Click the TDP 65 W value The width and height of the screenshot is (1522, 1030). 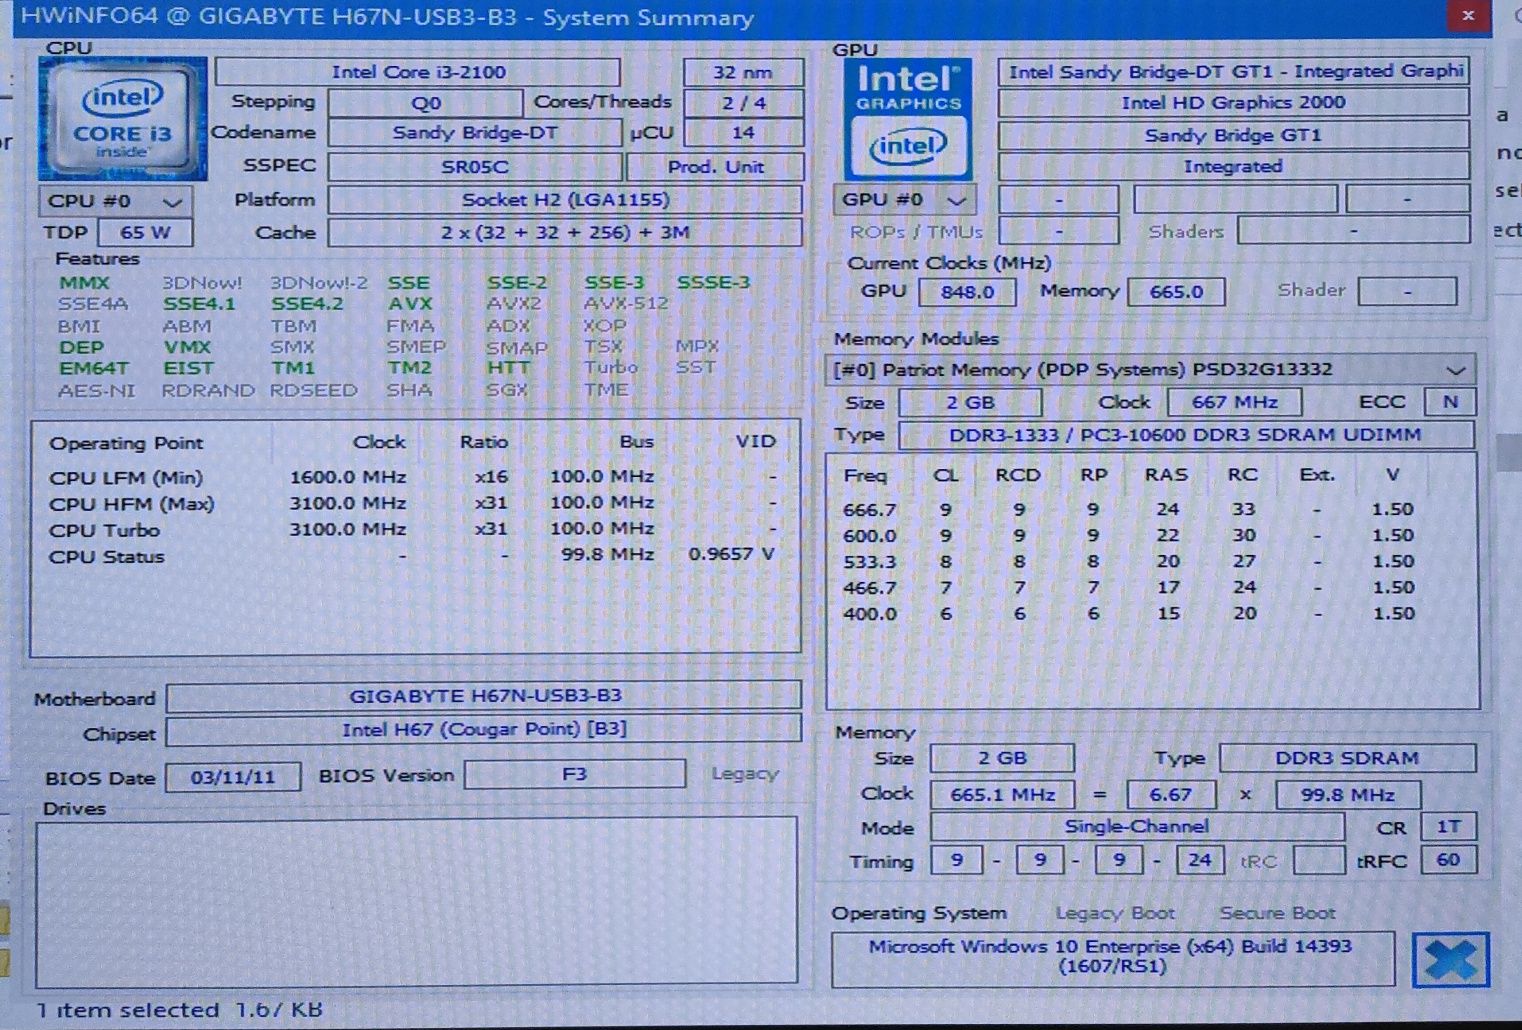click(x=145, y=233)
